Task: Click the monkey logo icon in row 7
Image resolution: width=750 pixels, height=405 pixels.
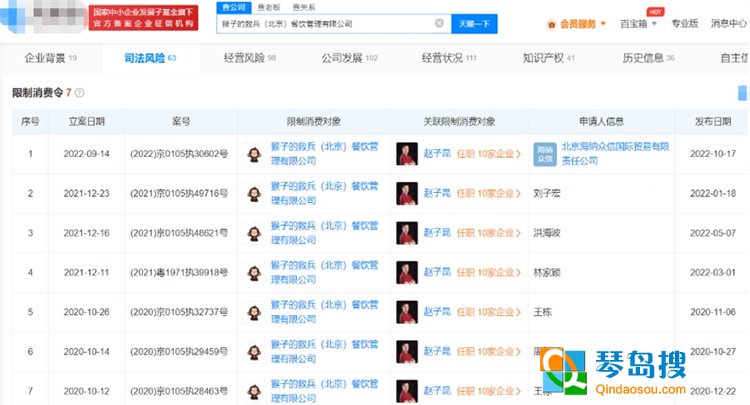Action: coord(254,392)
